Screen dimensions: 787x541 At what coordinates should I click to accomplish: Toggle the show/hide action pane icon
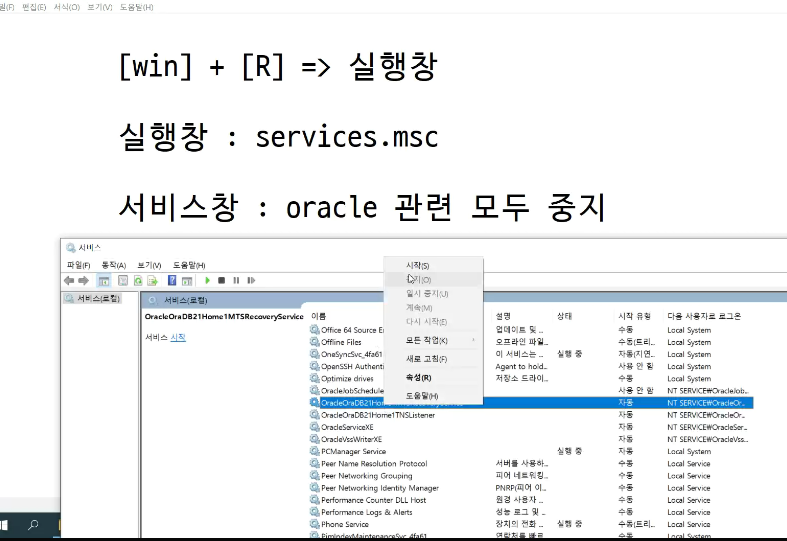point(187,281)
